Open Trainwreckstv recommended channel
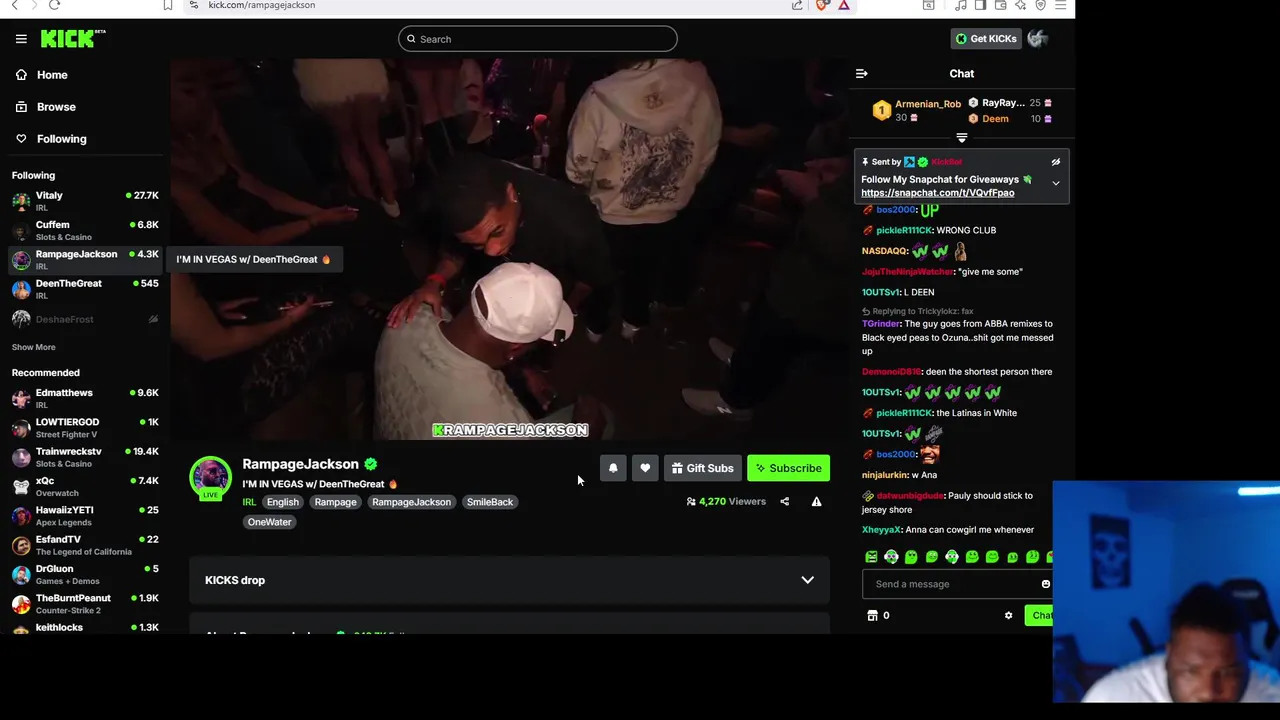 85,457
